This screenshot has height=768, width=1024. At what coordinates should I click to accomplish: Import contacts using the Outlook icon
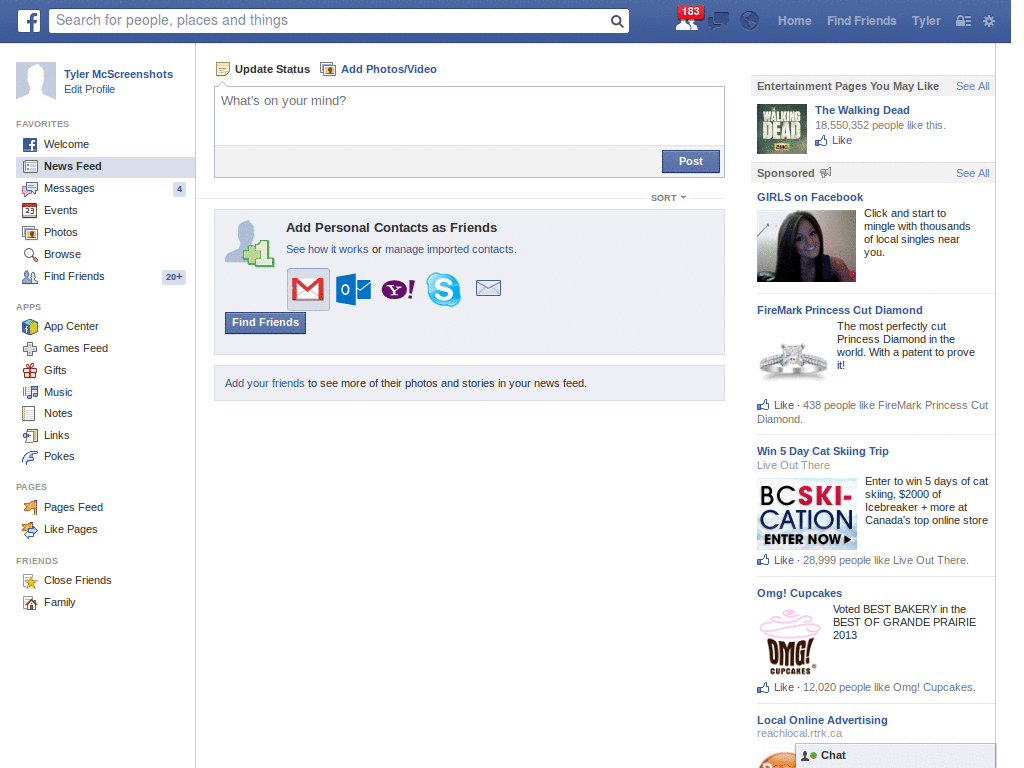353,289
